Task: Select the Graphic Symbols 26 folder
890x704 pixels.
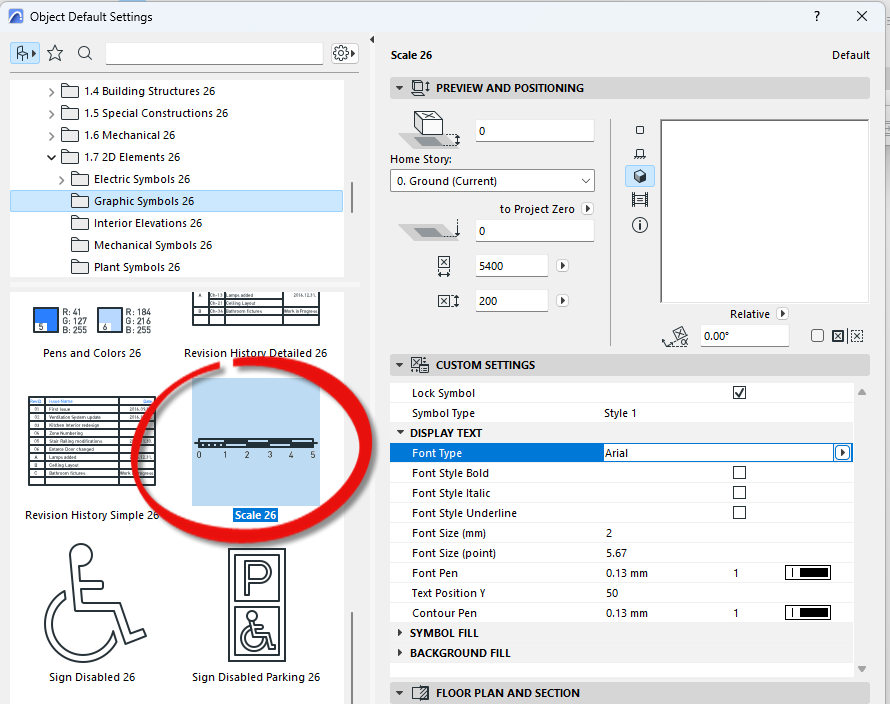Action: 177,201
